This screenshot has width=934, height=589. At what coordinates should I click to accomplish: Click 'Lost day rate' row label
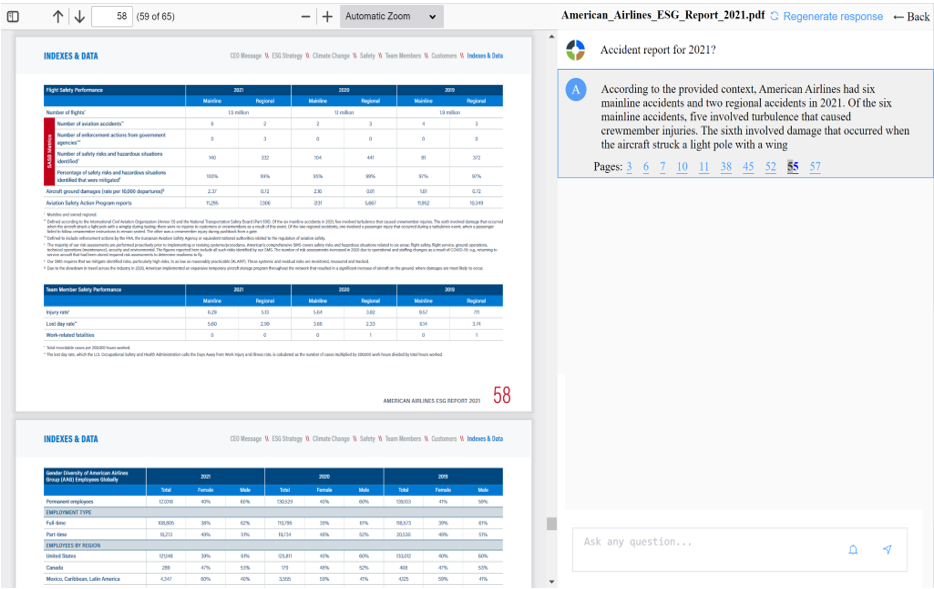[x=61, y=324]
